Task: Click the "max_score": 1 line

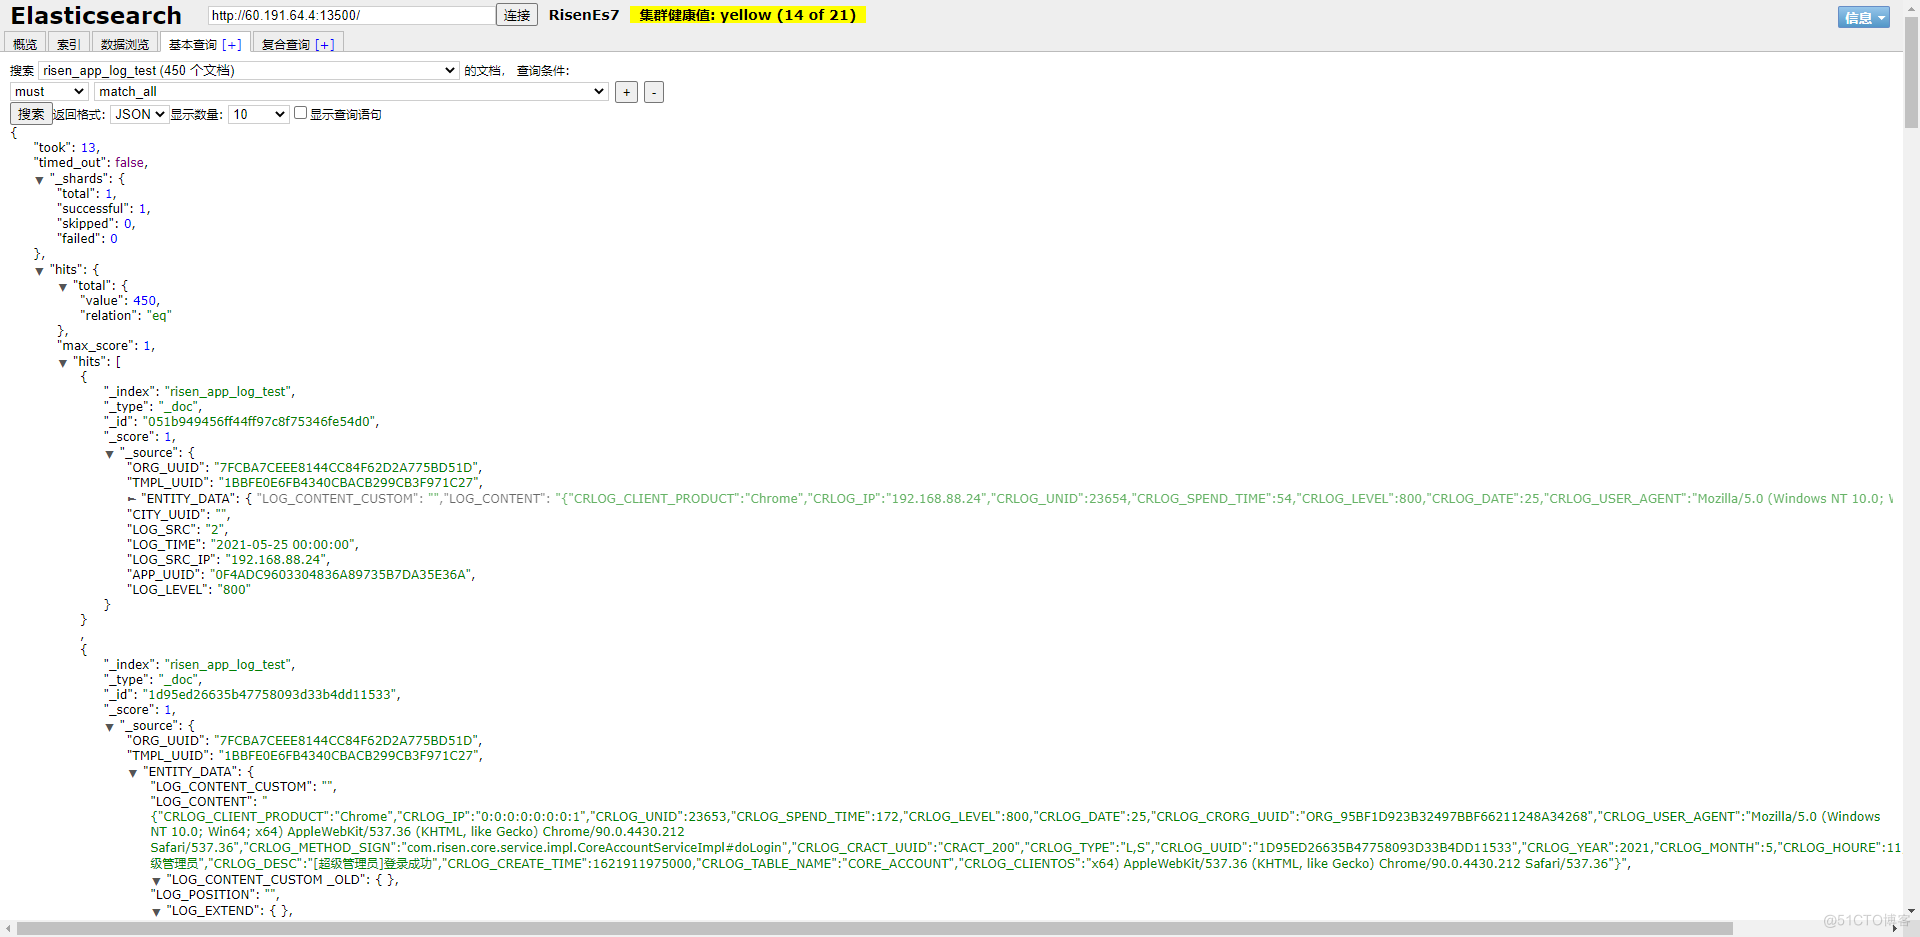Action: [106, 345]
